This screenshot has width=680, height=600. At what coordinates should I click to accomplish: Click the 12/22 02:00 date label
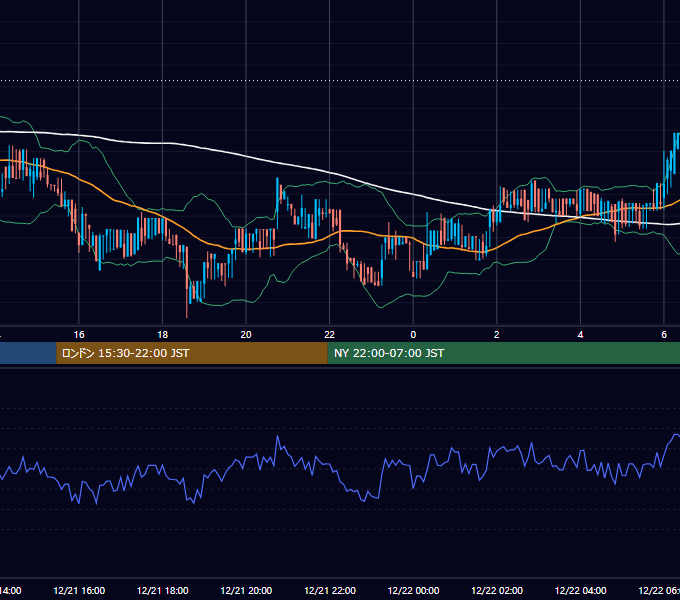click(x=497, y=590)
